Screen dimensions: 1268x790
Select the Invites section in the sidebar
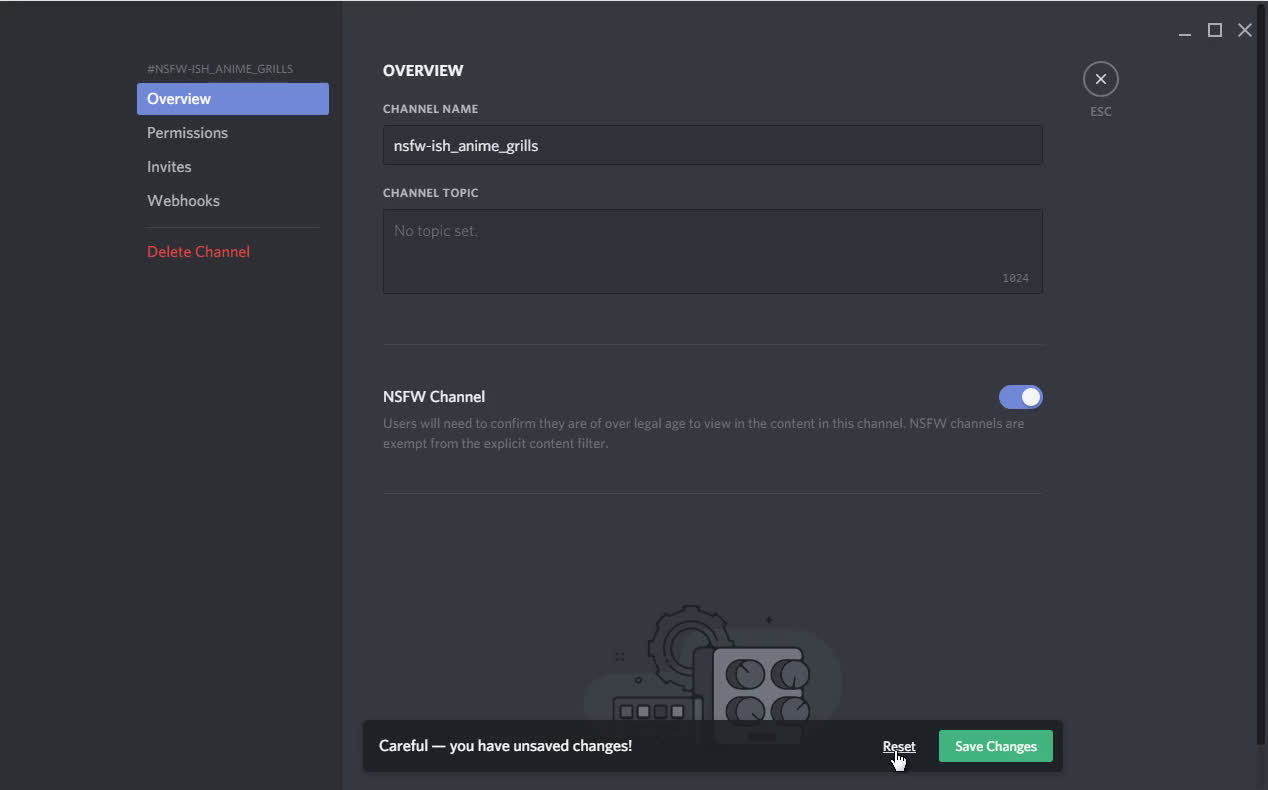click(168, 166)
